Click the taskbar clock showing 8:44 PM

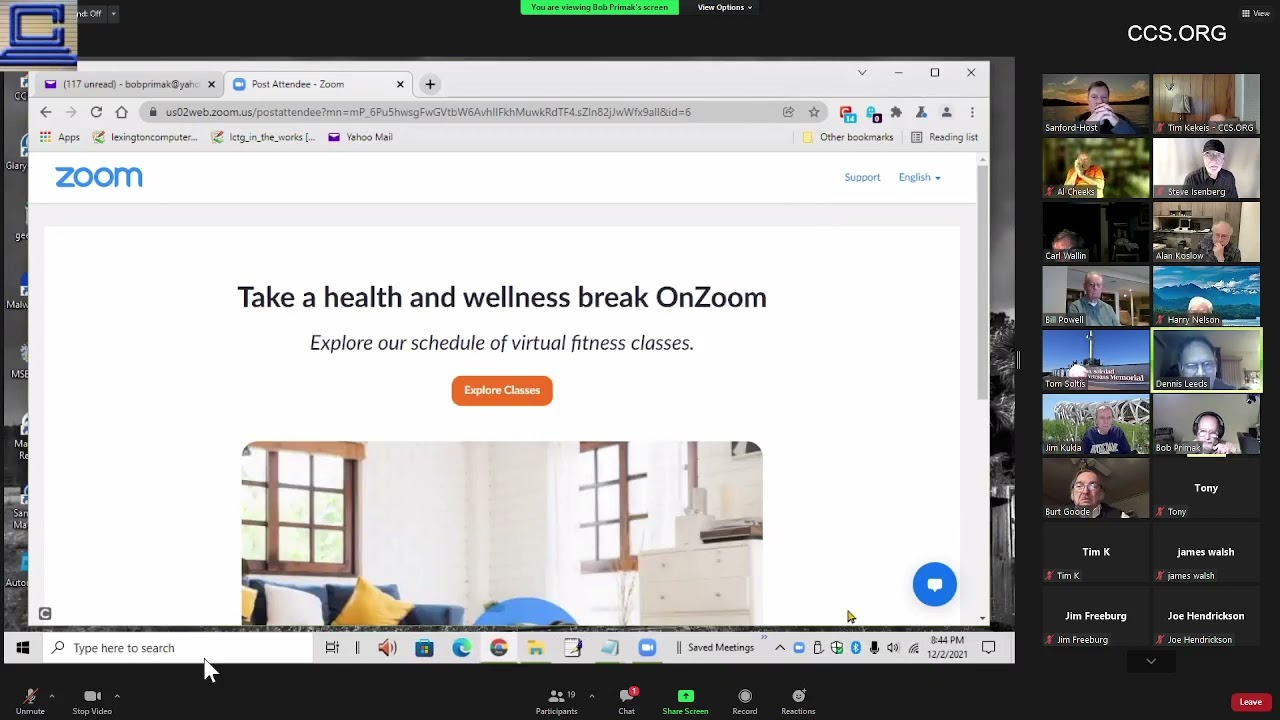[x=947, y=647]
